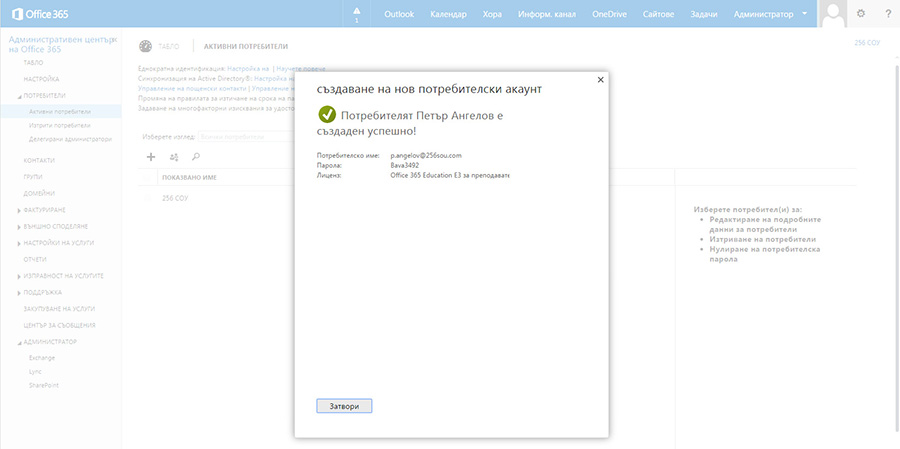Click the search users magnifier icon

pos(196,156)
